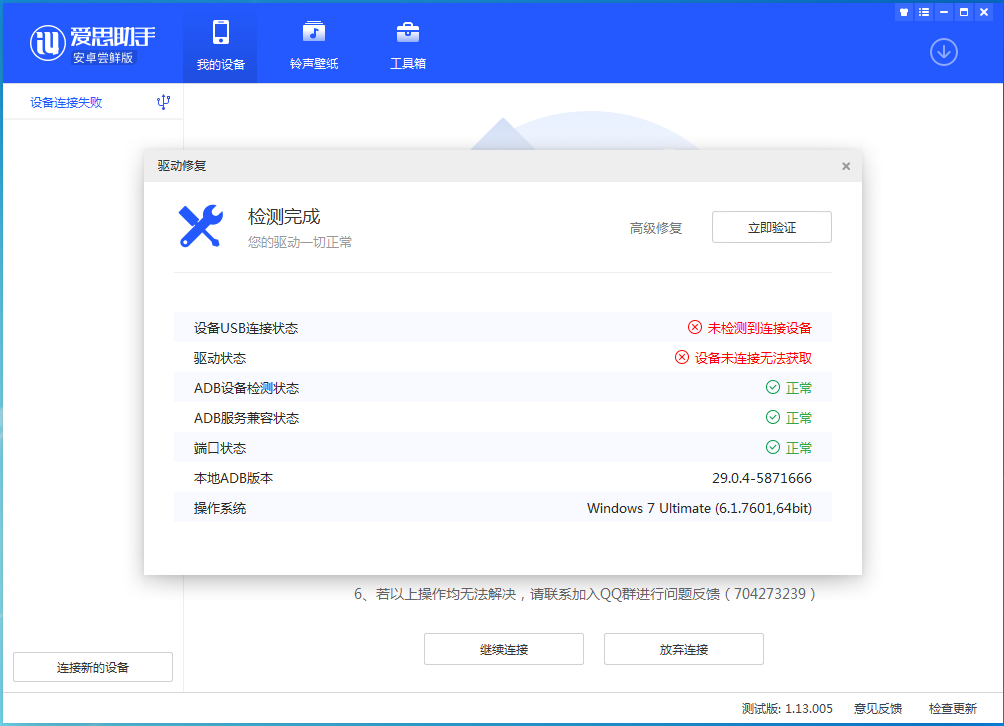Click red error icon beside 未检测到连接设备
1004x726 pixels.
(694, 327)
